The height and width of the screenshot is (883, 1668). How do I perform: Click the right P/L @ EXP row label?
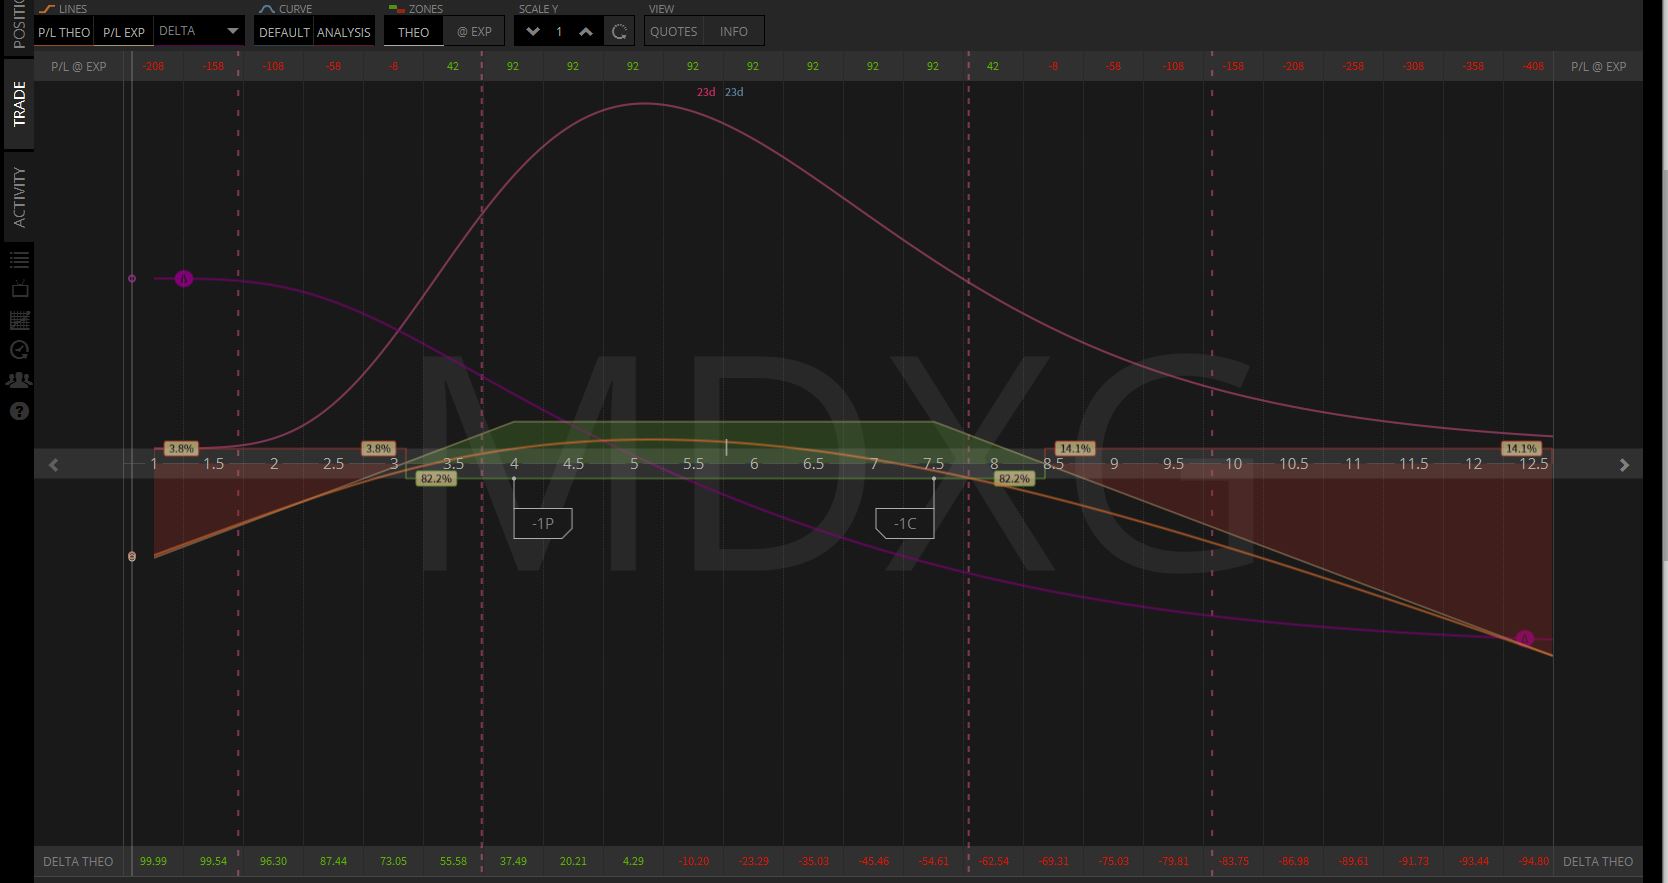pyautogui.click(x=1598, y=67)
